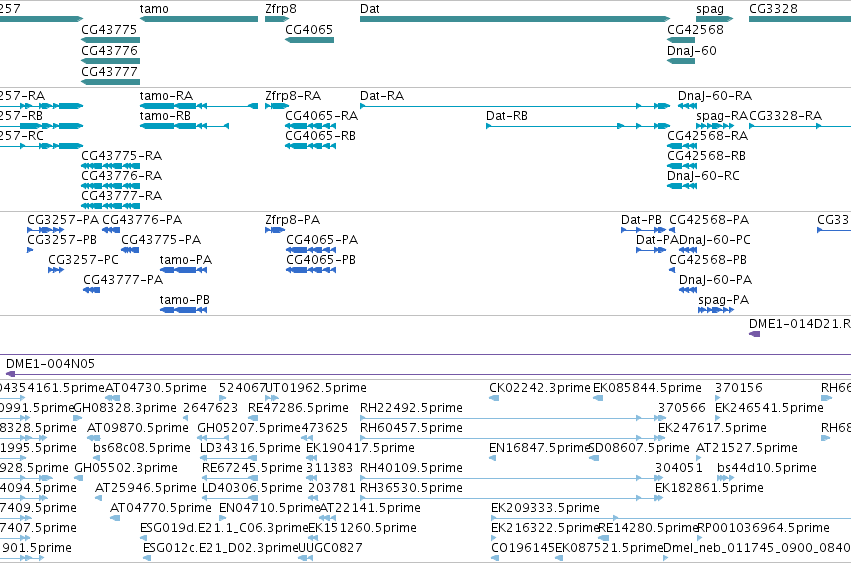Select the 'spag' gene label
Screen dimensions: 851x563
(x=710, y=9)
